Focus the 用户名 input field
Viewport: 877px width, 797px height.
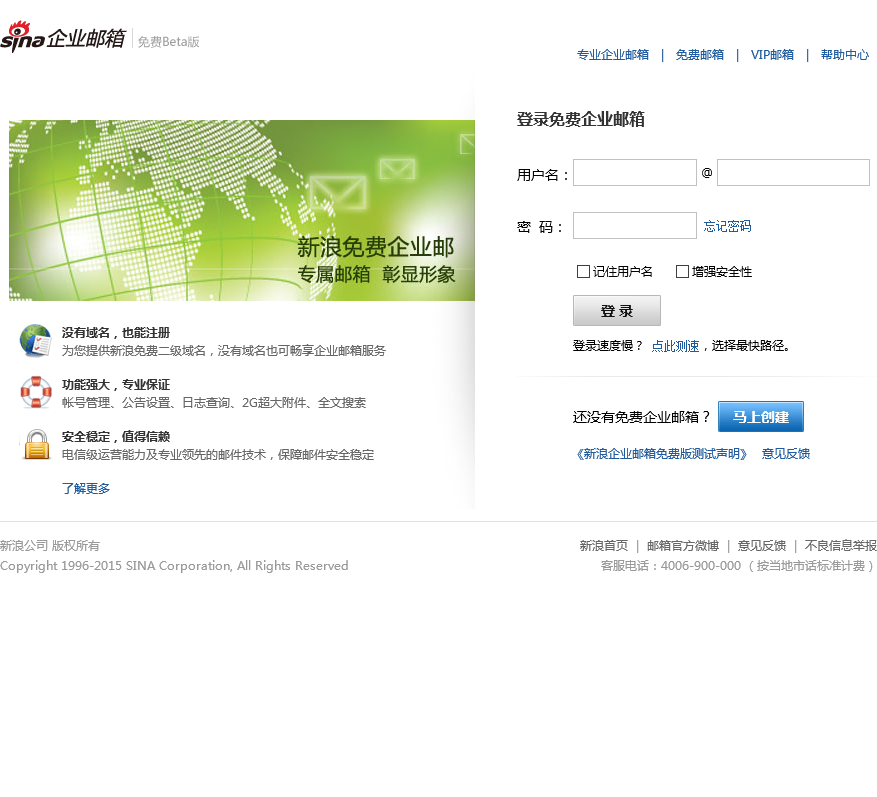coord(635,172)
